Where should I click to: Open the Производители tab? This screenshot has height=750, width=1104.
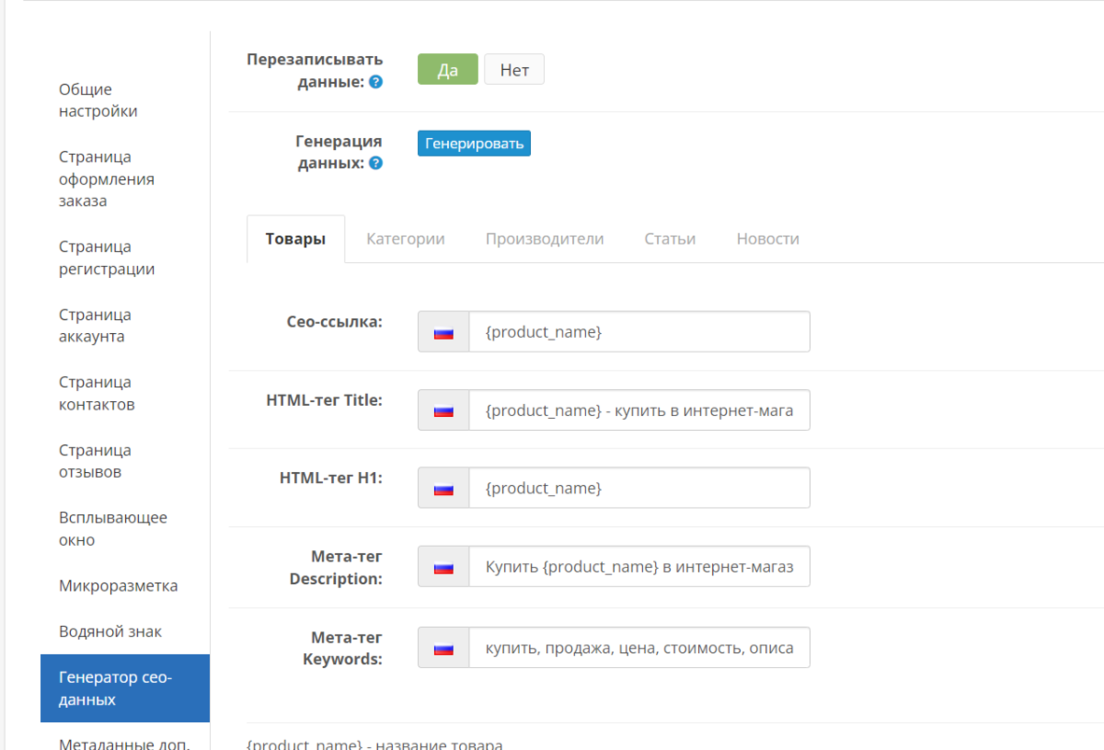click(x=544, y=239)
